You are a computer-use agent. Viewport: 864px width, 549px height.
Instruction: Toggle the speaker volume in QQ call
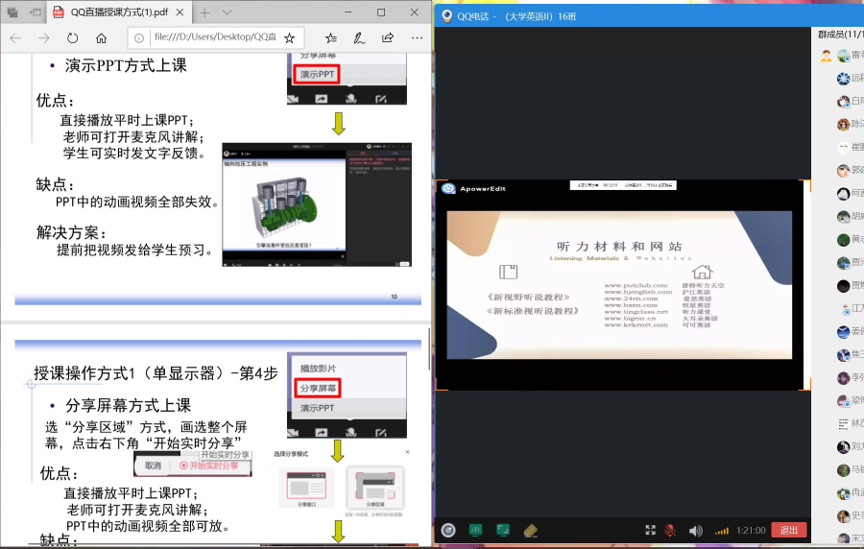pos(695,530)
